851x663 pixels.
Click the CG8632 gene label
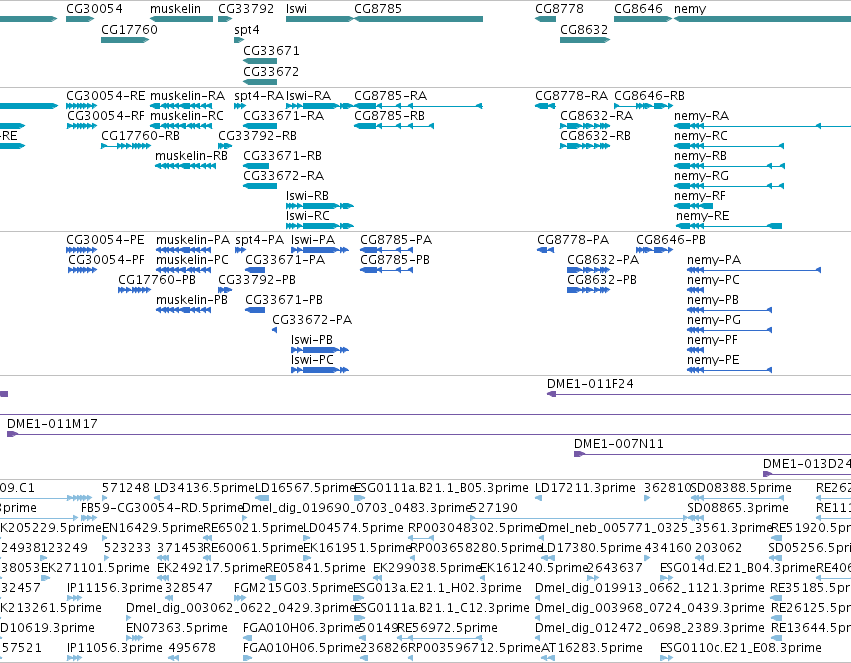click(584, 30)
